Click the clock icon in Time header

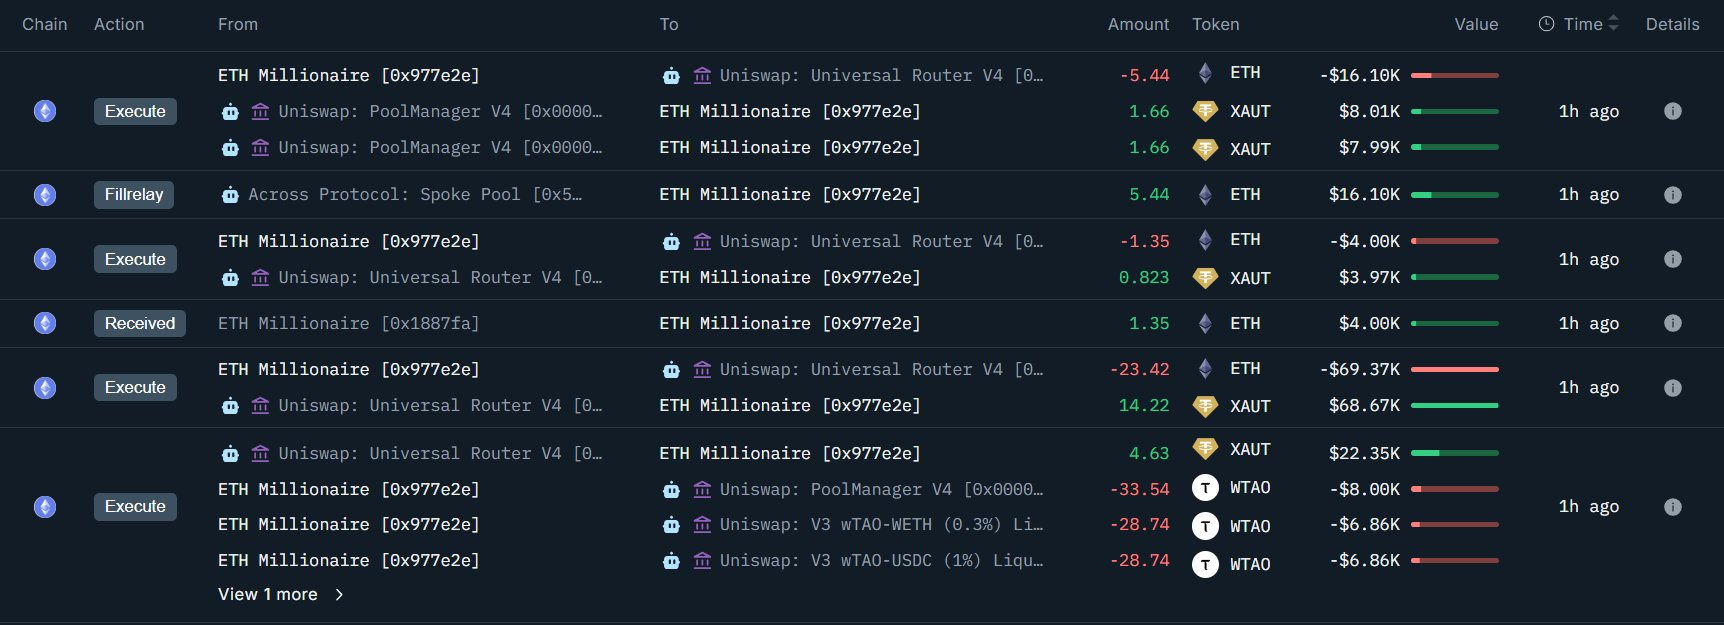coord(1546,24)
